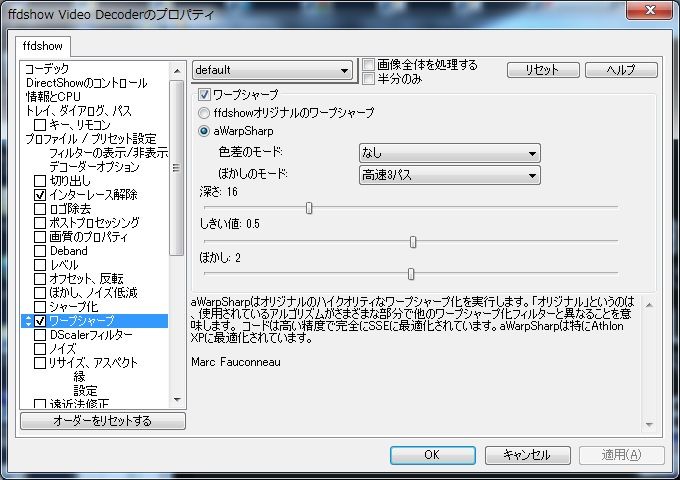Click the ぼかし slider handle

pyautogui.click(x=411, y=274)
